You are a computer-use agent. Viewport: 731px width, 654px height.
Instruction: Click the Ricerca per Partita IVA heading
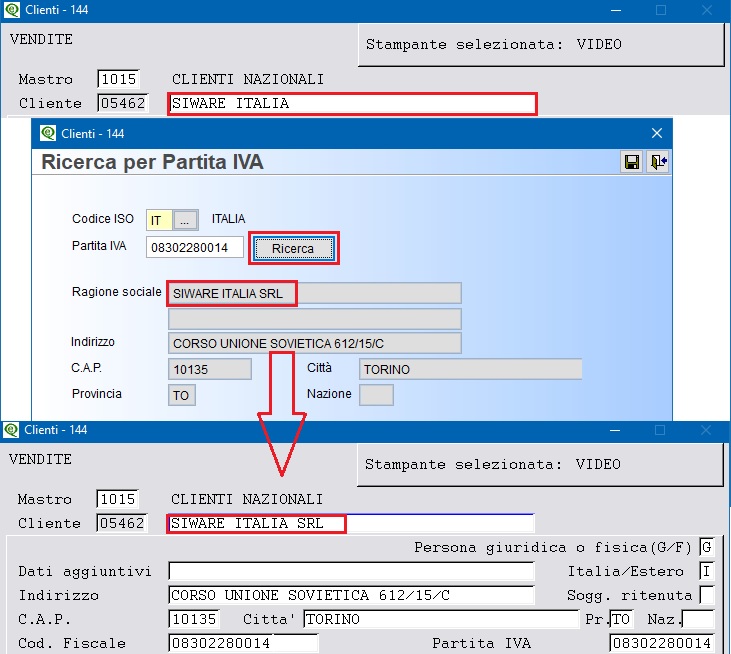tap(152, 162)
